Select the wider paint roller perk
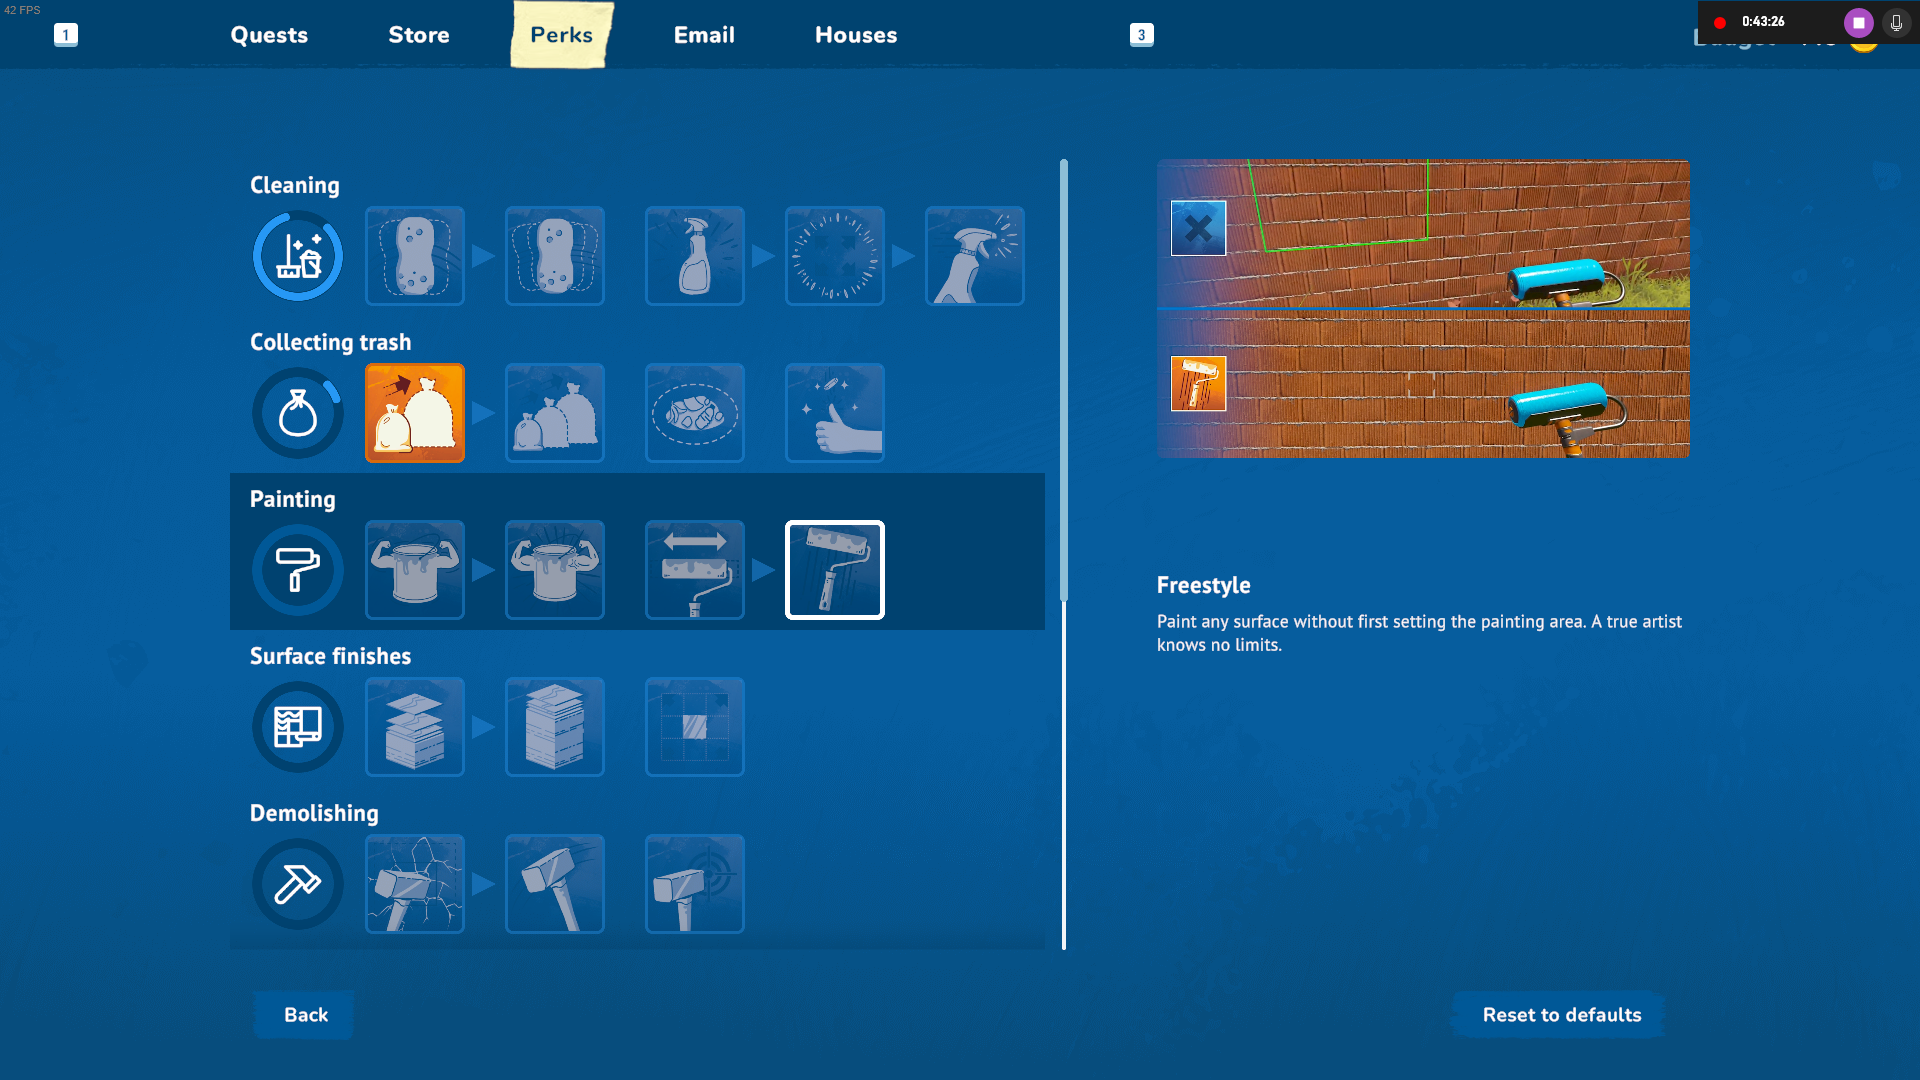This screenshot has width=1920, height=1080. (x=695, y=570)
